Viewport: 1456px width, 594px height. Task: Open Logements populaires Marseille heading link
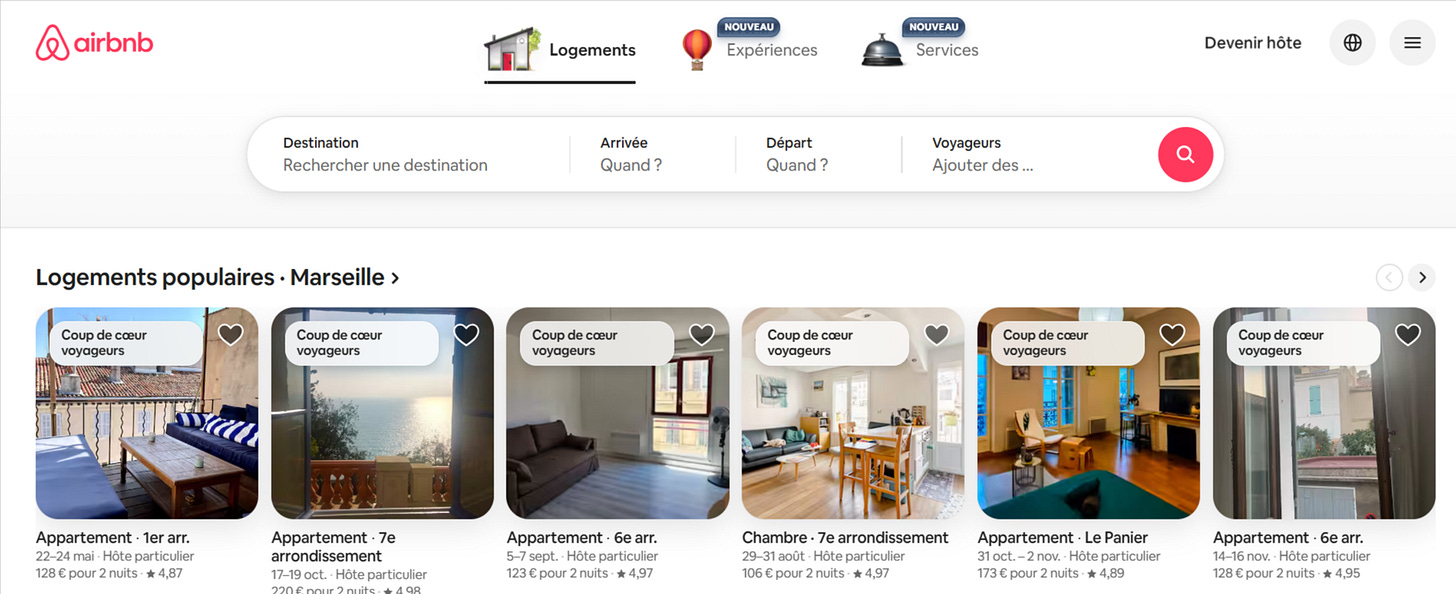(x=218, y=277)
